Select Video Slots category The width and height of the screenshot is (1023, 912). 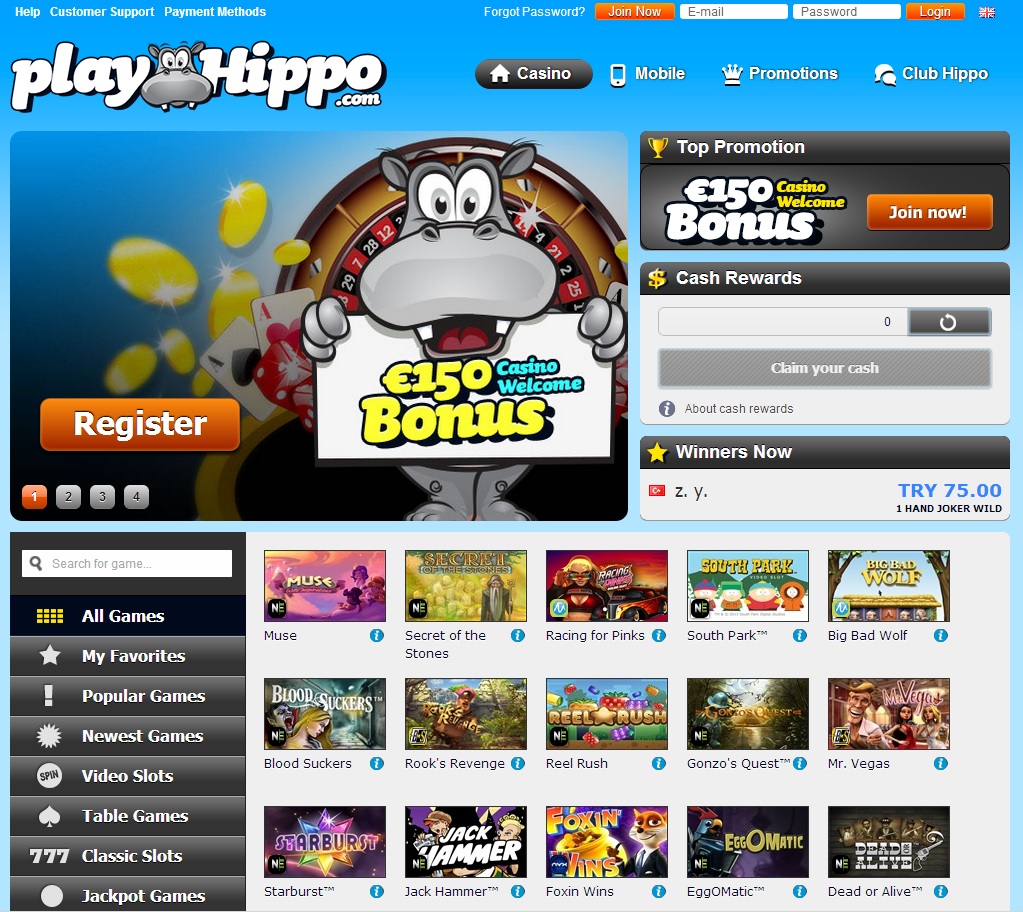click(128, 776)
